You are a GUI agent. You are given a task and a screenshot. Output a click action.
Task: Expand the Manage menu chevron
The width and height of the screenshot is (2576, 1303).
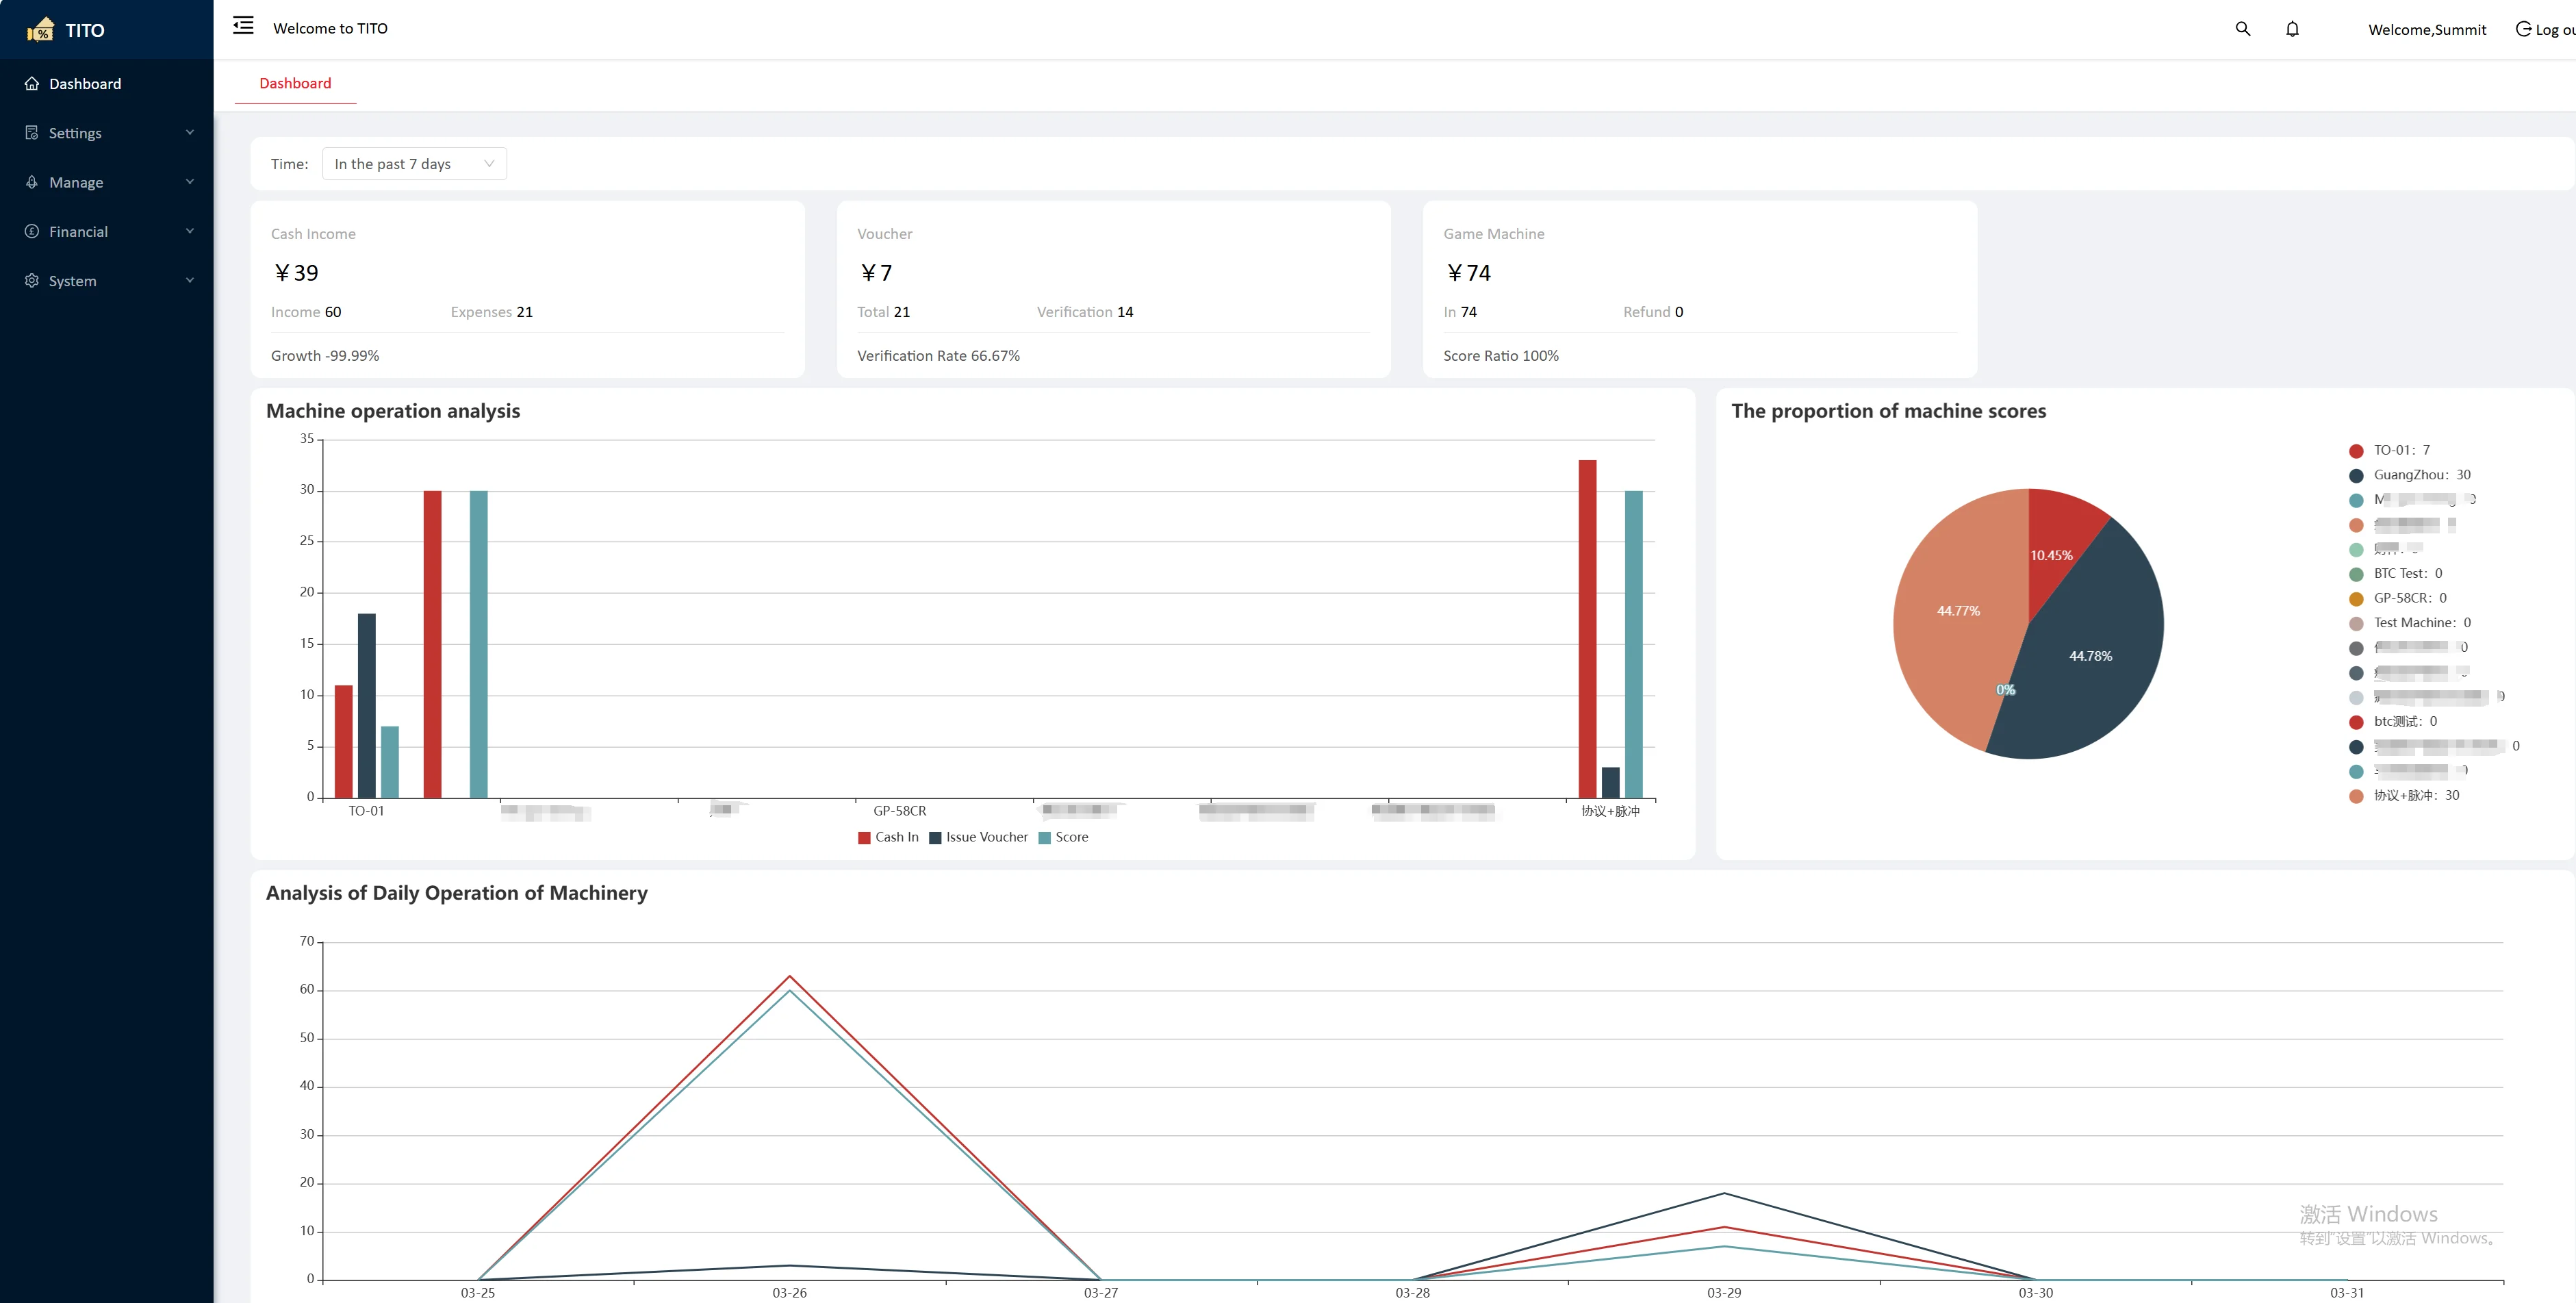(190, 182)
